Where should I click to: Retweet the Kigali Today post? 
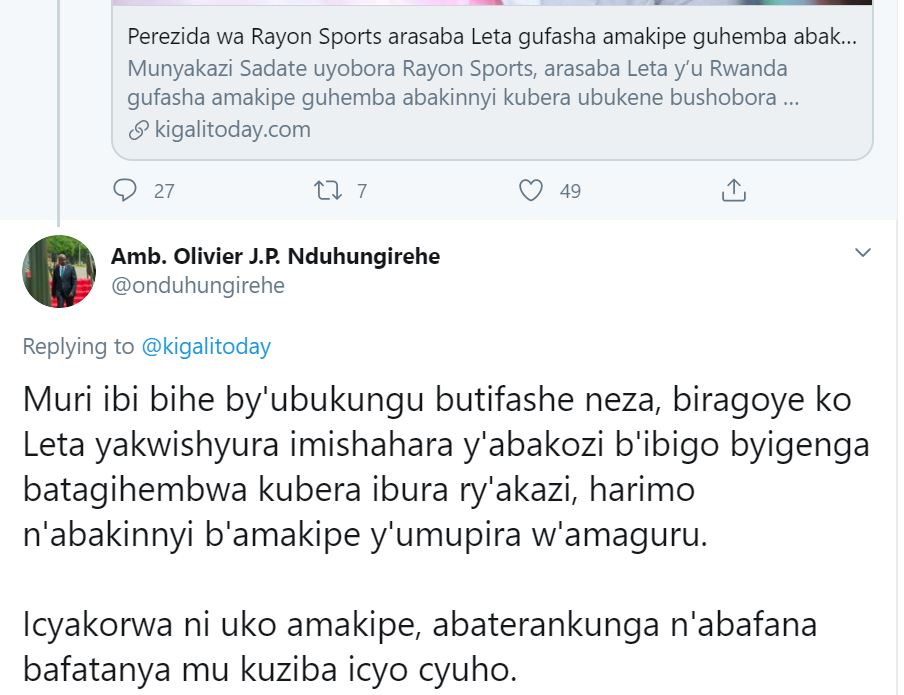coord(328,190)
